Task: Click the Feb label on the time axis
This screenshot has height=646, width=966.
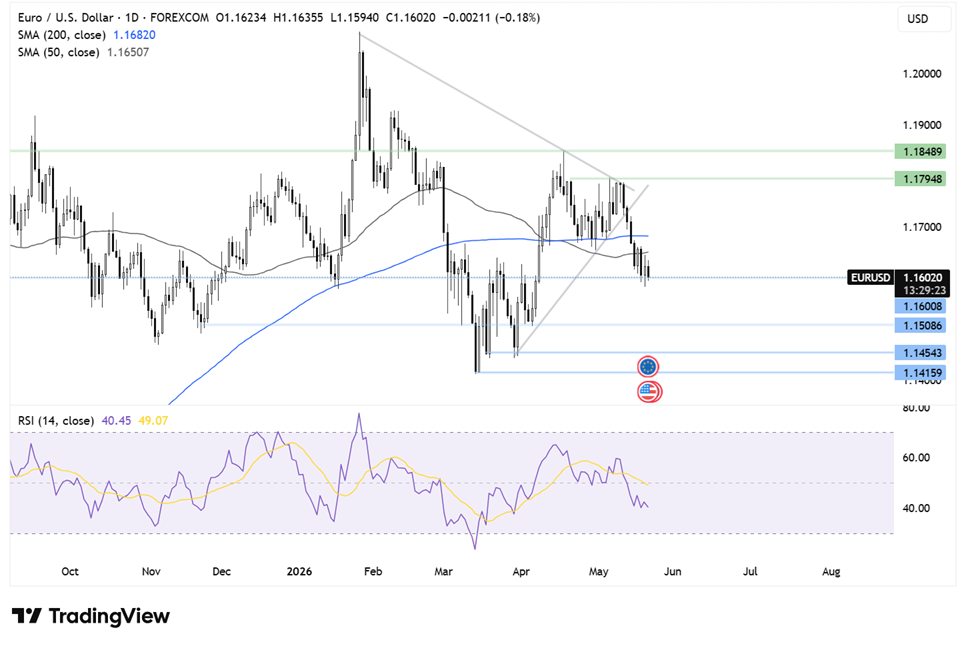Action: pyautogui.click(x=373, y=571)
